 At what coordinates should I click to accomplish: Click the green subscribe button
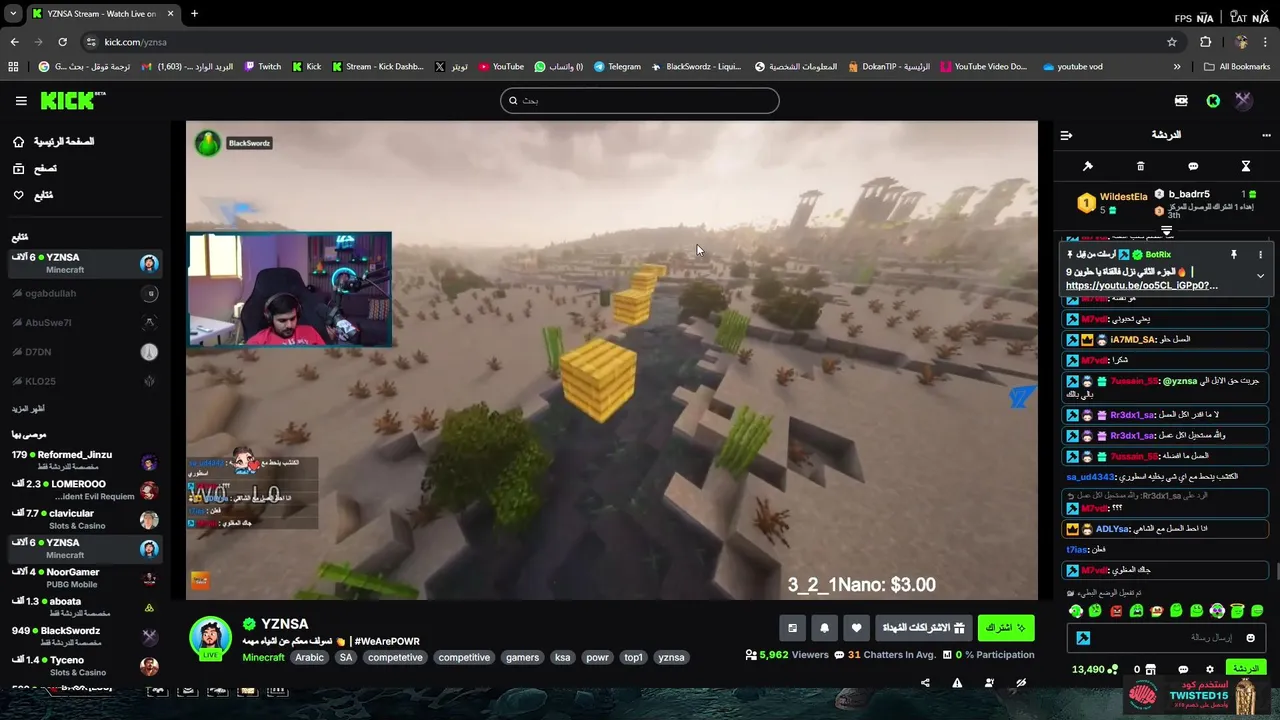1006,628
